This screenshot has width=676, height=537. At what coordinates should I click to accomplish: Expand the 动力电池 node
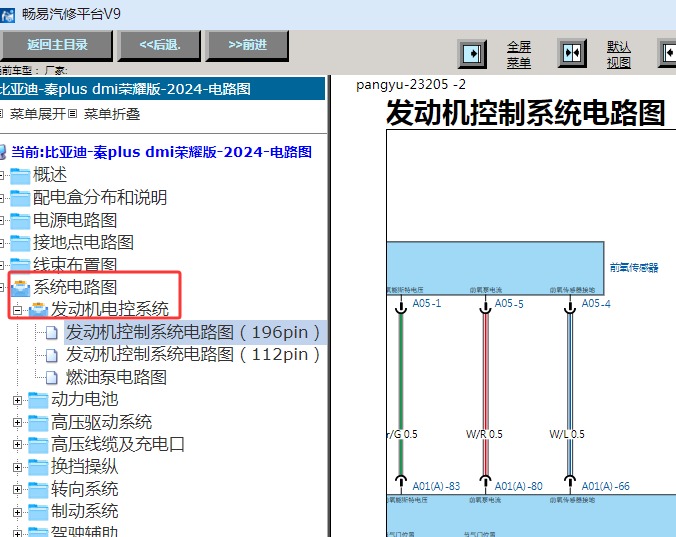(x=17, y=400)
